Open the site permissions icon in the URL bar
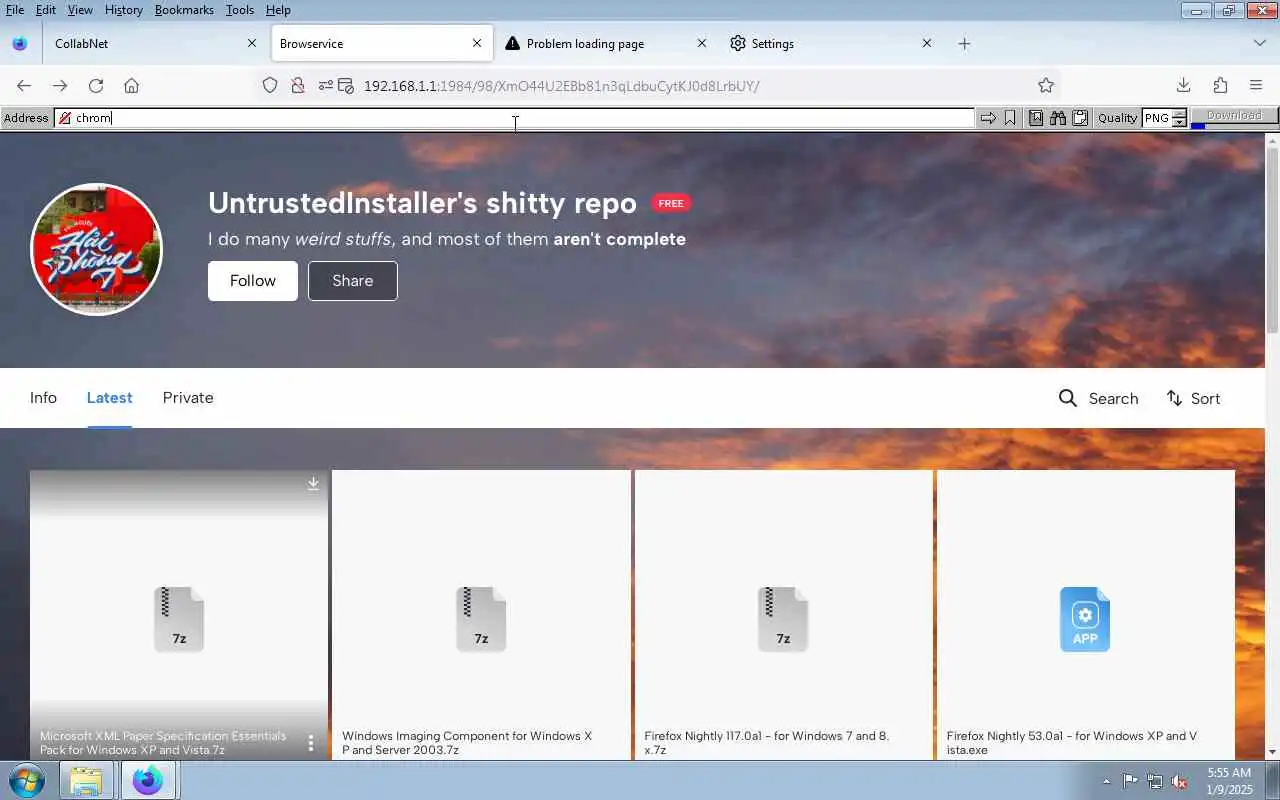 pos(325,86)
